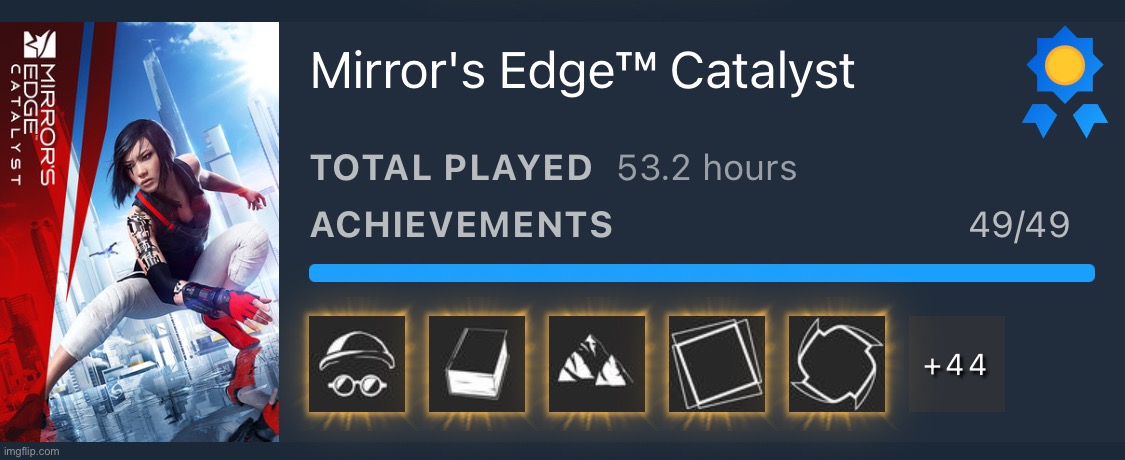This screenshot has height=460, width=1125.
Task: Click the TOTAL PLAYED label
Action: (x=451, y=168)
